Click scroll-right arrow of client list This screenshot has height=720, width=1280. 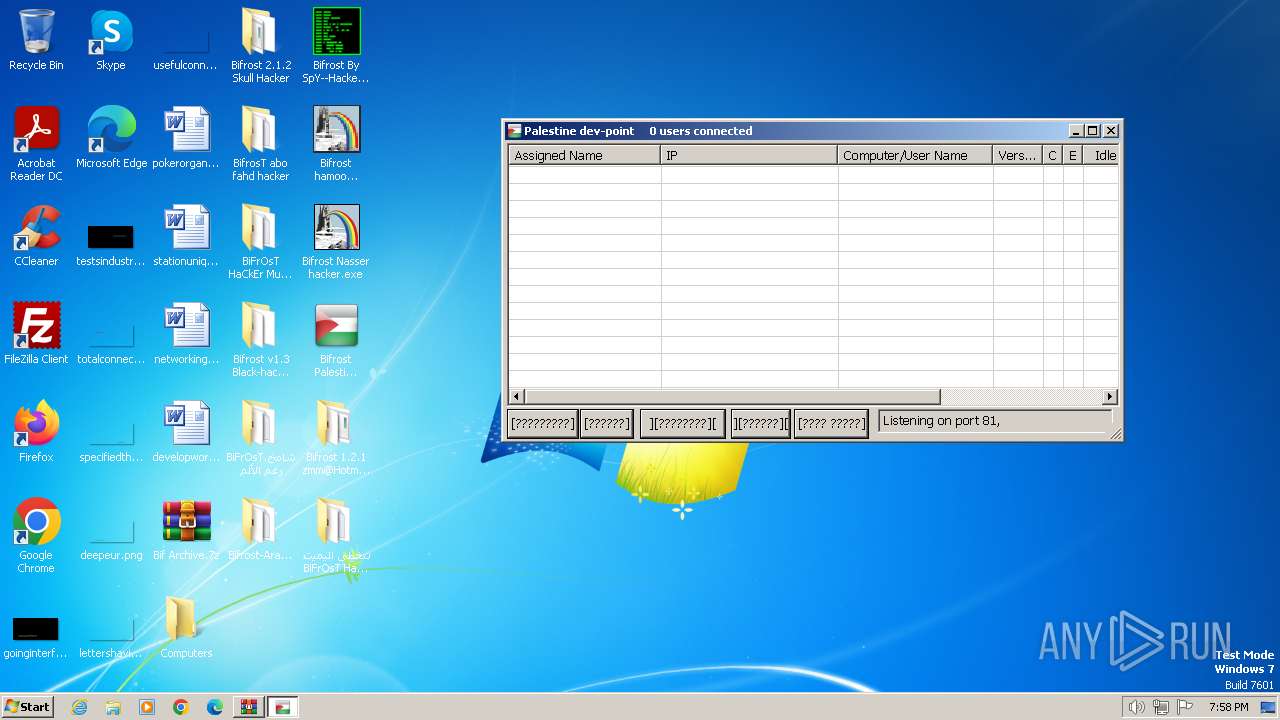point(1109,397)
